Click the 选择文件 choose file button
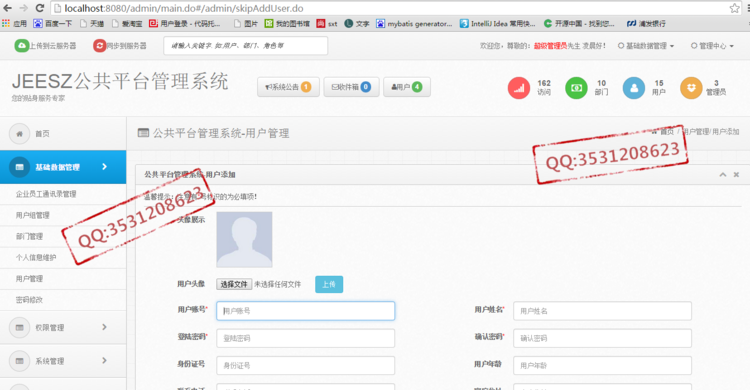This screenshot has width=750, height=390. coord(234,284)
